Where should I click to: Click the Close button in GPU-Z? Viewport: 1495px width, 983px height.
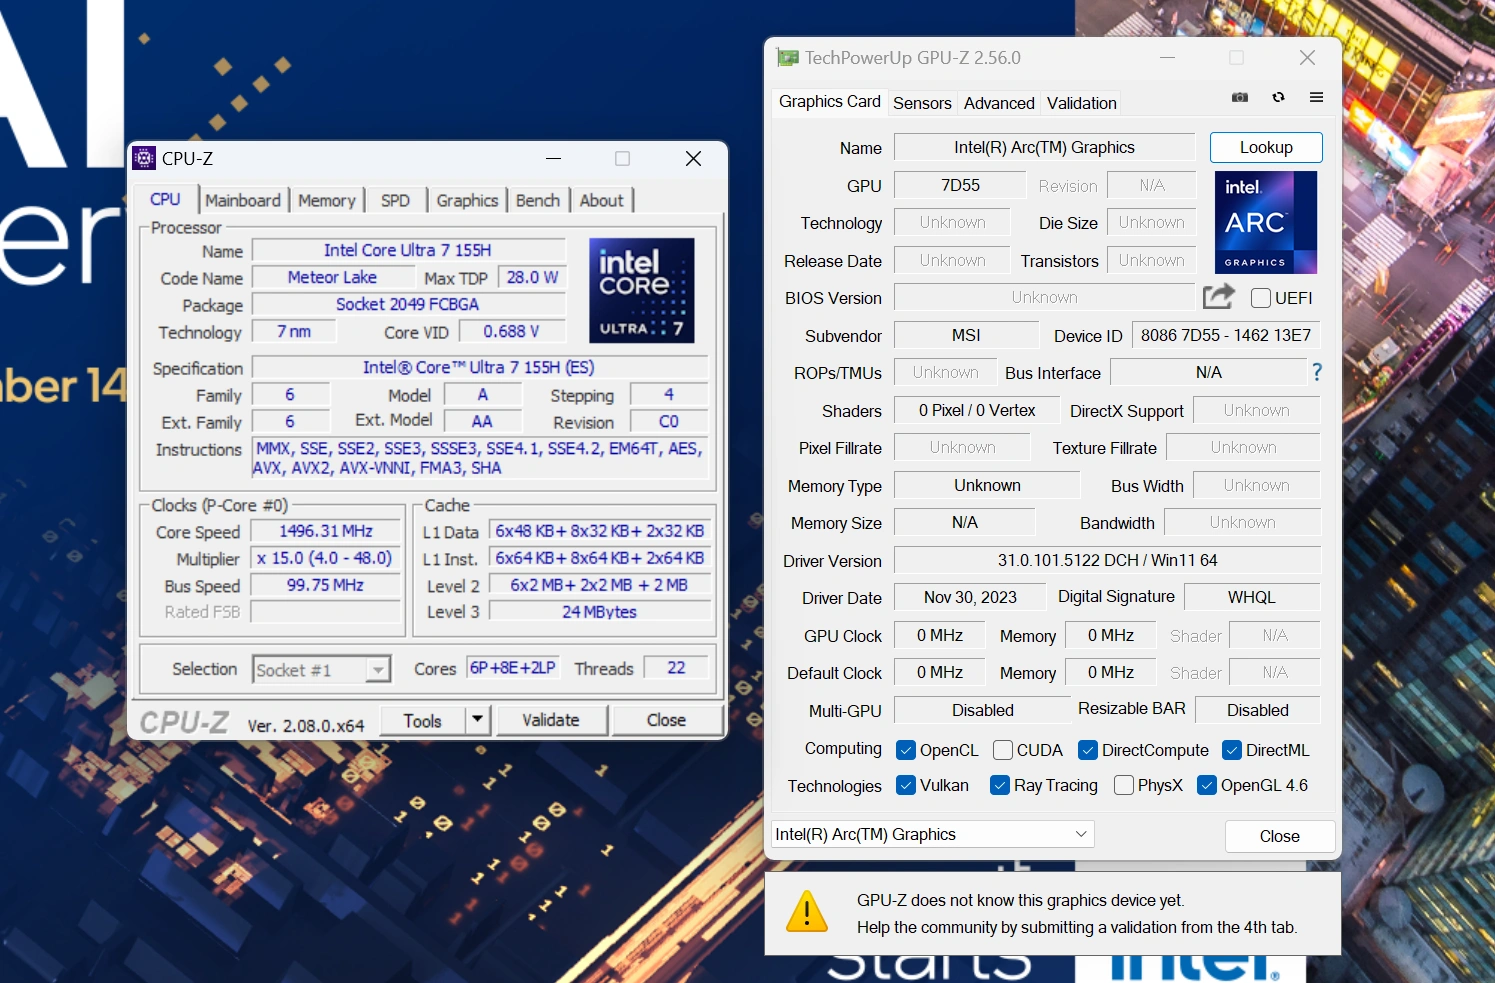[1280, 836]
